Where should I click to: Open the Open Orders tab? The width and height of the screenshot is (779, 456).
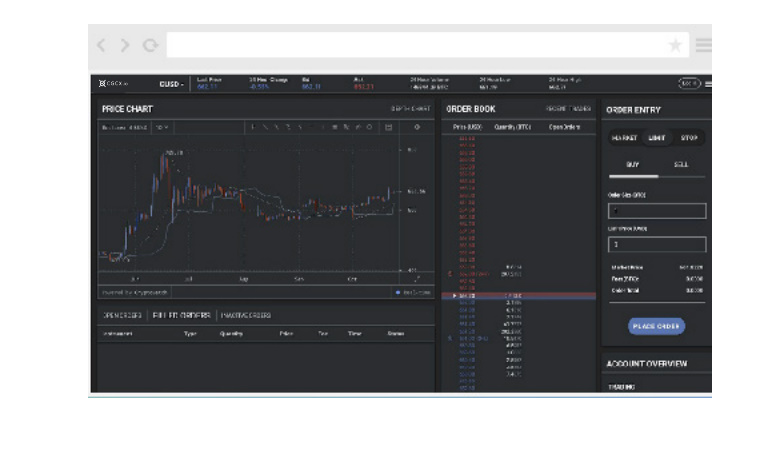point(122,315)
